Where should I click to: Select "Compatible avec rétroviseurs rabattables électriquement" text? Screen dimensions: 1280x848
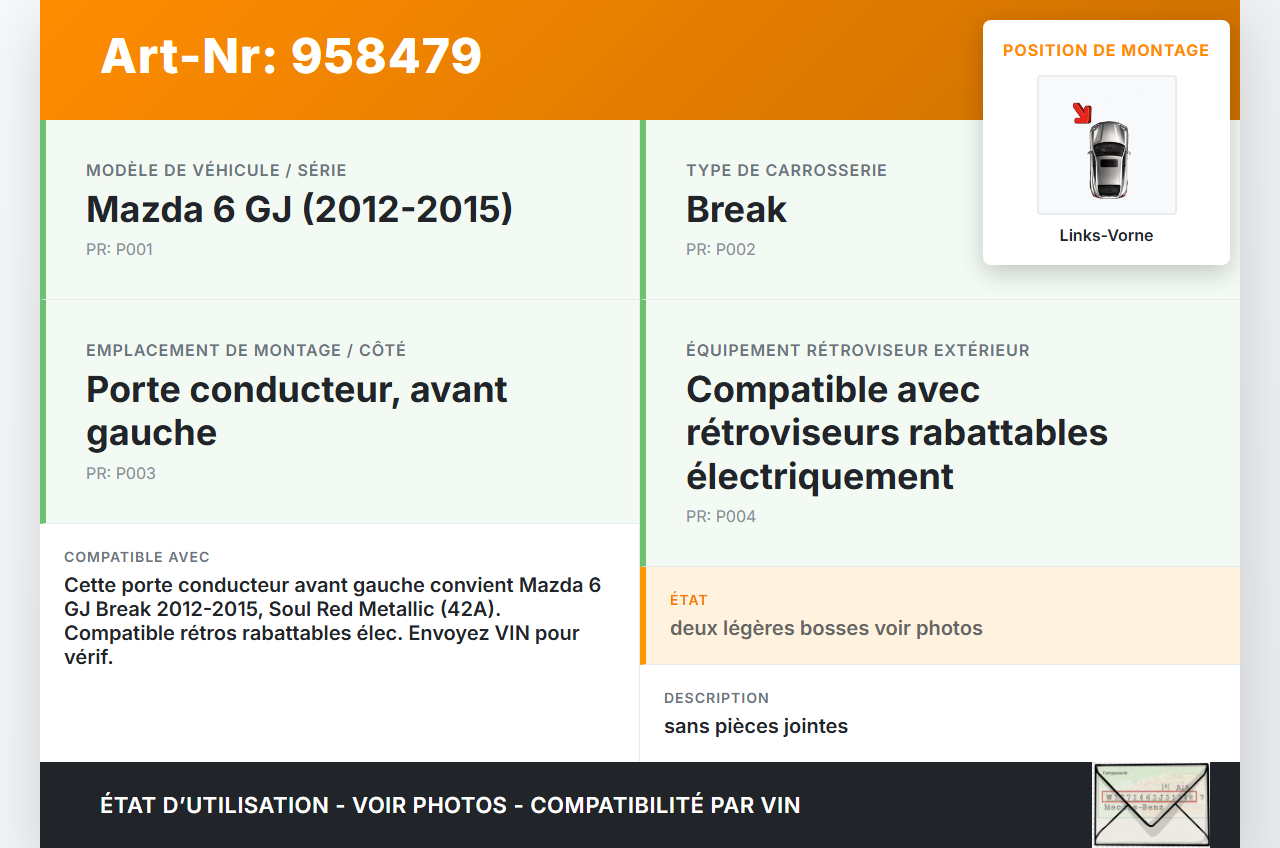[x=897, y=433]
